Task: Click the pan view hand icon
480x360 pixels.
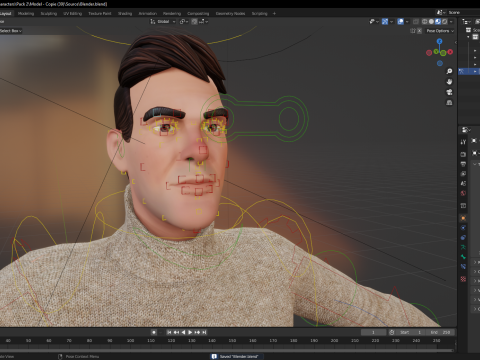Action: click(449, 82)
